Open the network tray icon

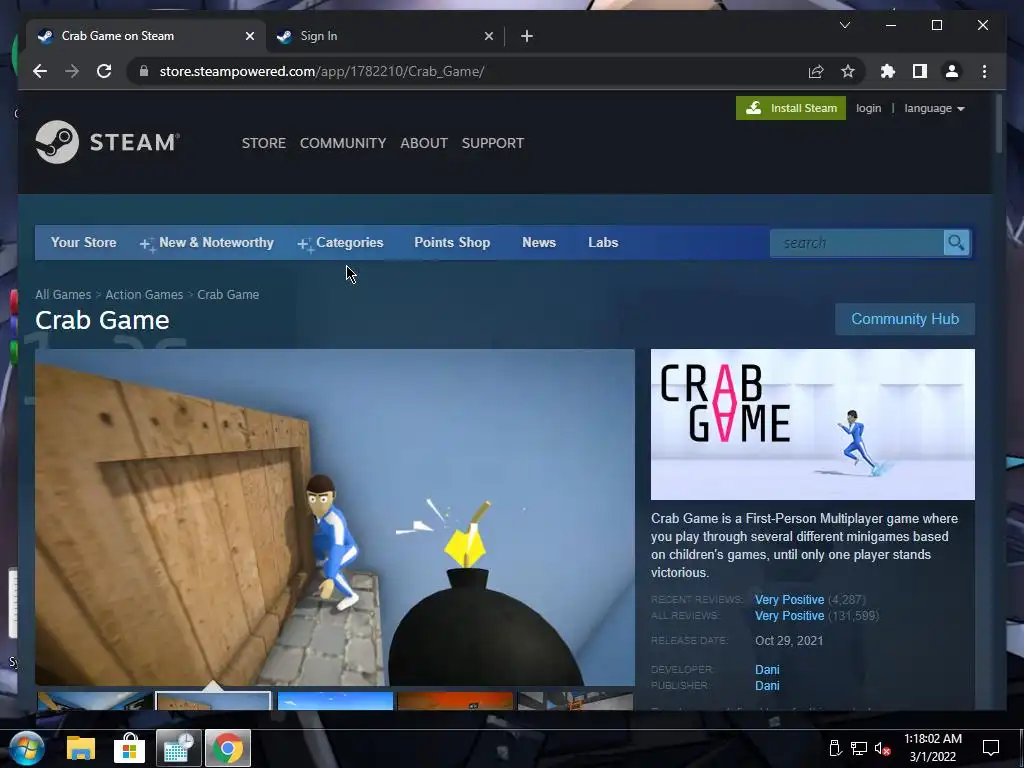pos(858,748)
